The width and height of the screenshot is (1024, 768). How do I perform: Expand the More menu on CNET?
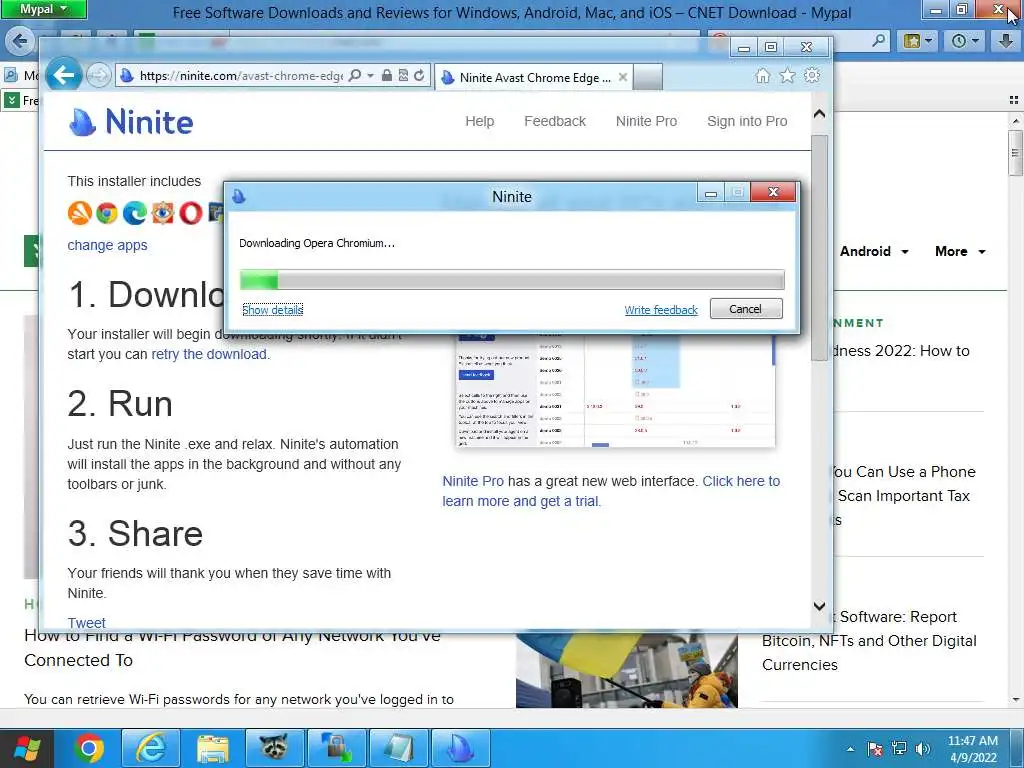(960, 251)
